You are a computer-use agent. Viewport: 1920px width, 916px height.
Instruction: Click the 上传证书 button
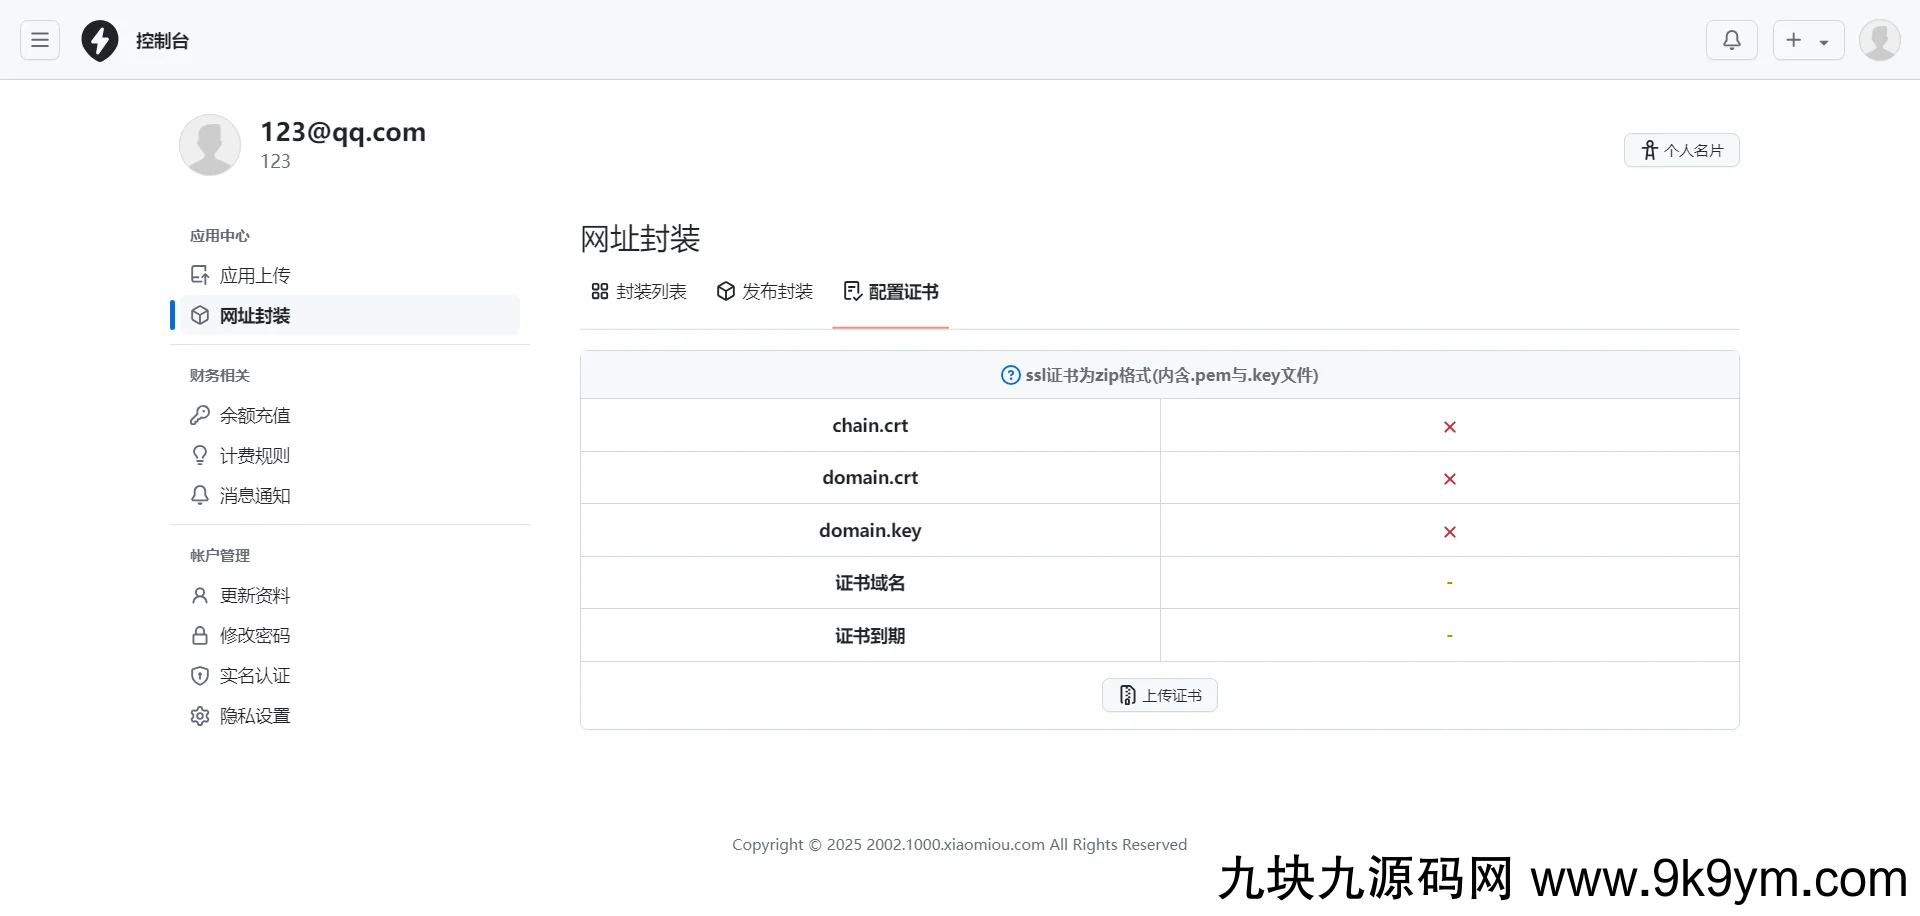(x=1159, y=695)
